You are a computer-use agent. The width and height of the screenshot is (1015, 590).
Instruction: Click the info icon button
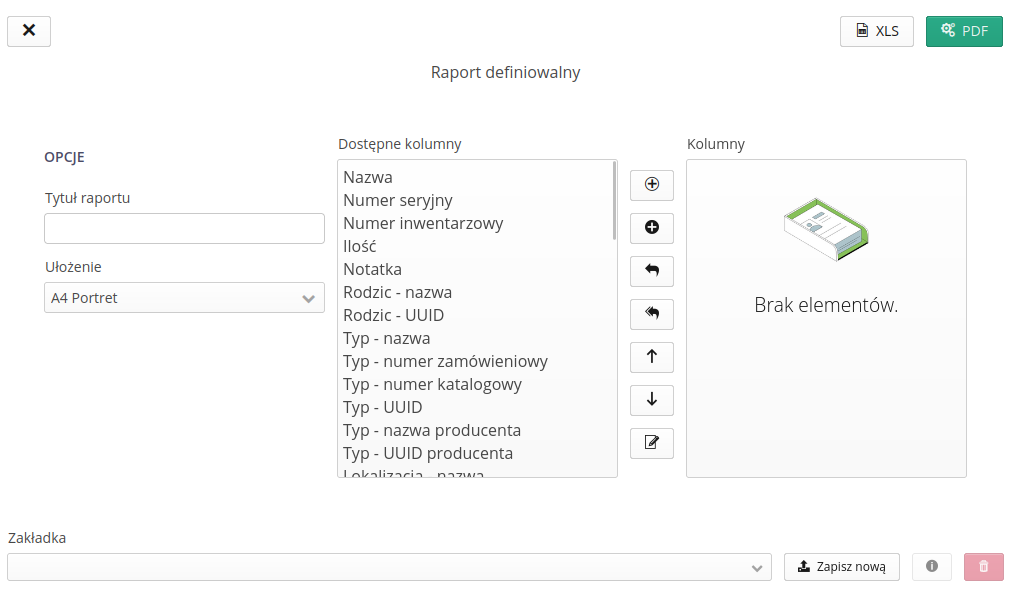(x=932, y=567)
